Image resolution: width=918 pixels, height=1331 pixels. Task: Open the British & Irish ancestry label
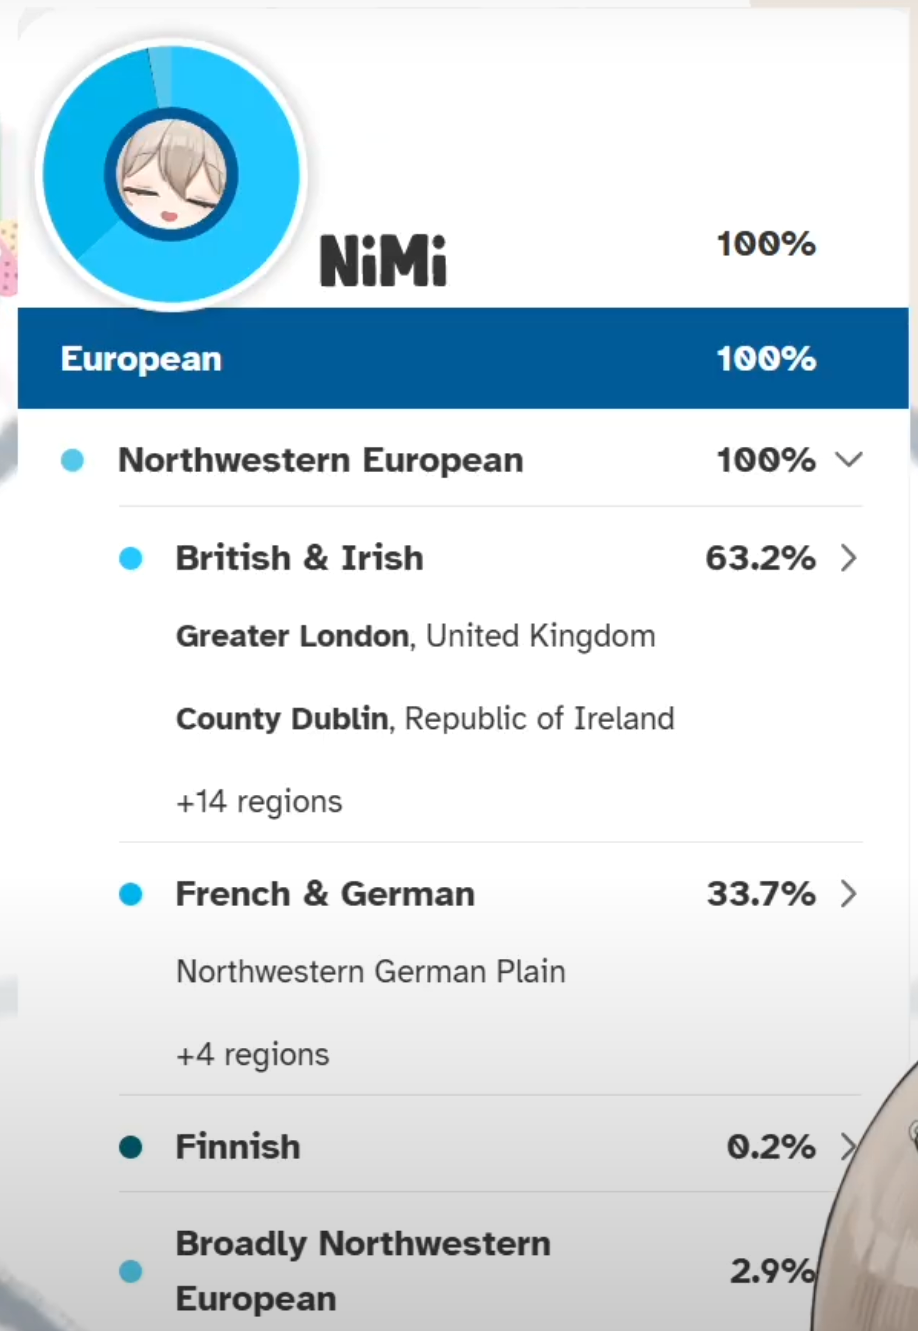pos(299,558)
